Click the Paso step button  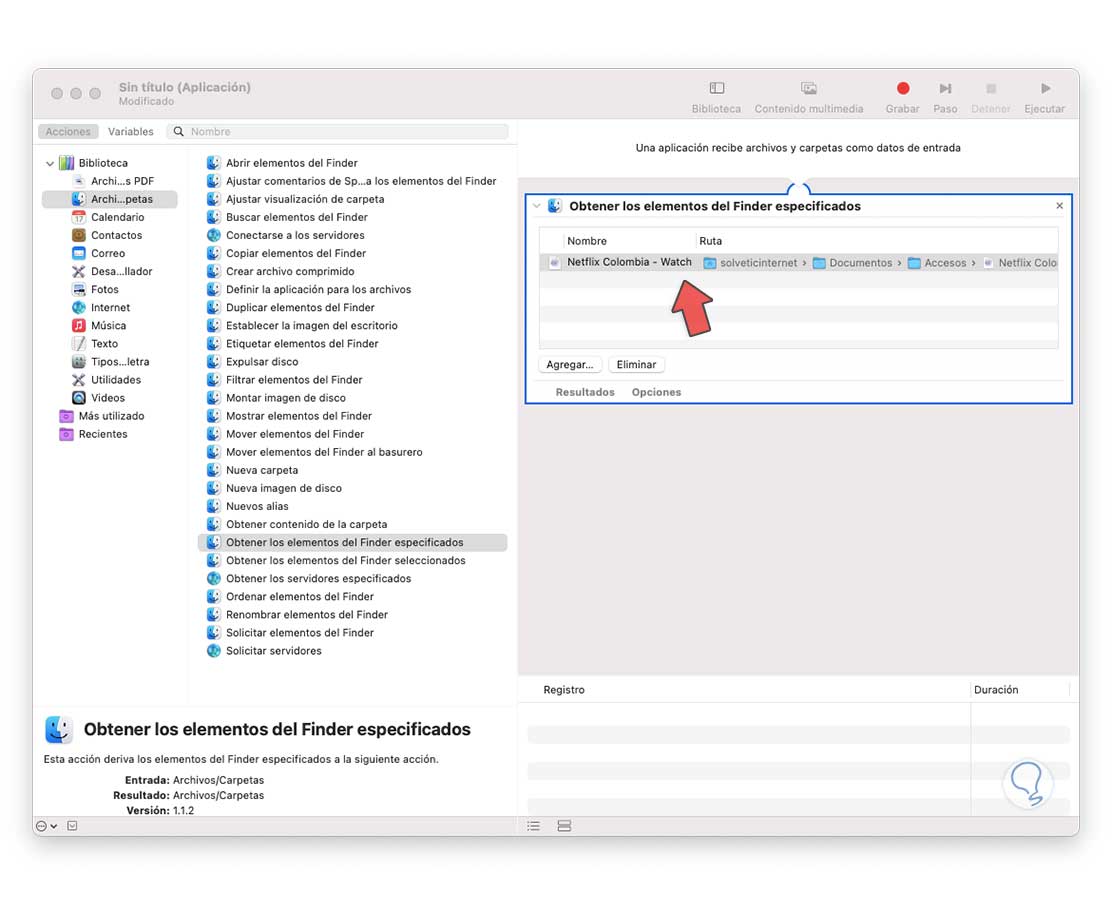click(945, 96)
